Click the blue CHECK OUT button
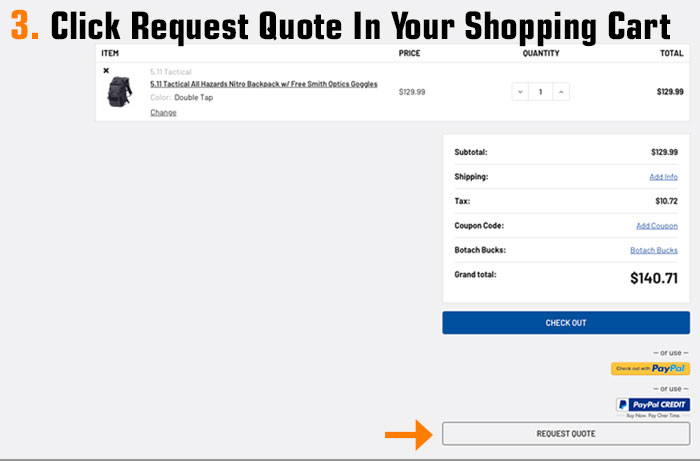 click(x=566, y=323)
